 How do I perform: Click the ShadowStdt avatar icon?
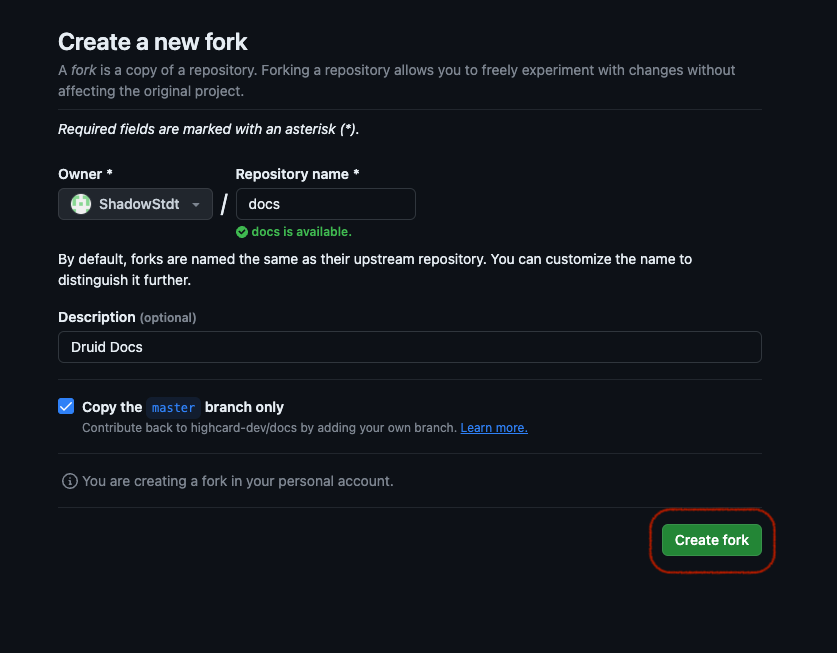pyautogui.click(x=80, y=204)
